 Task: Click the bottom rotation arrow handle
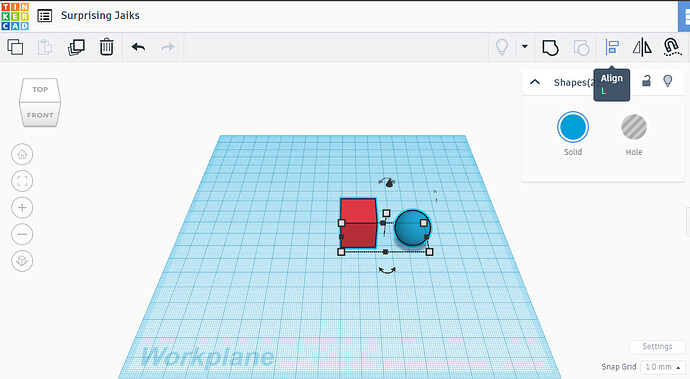coord(387,270)
